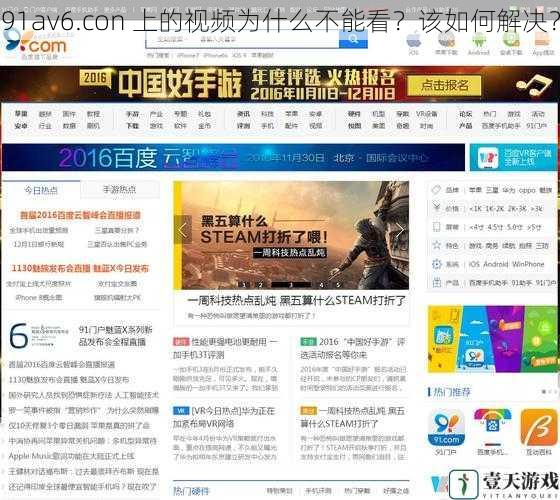Click the music note icon on banner
Screen dimensions: 560x500
(x=534, y=86)
